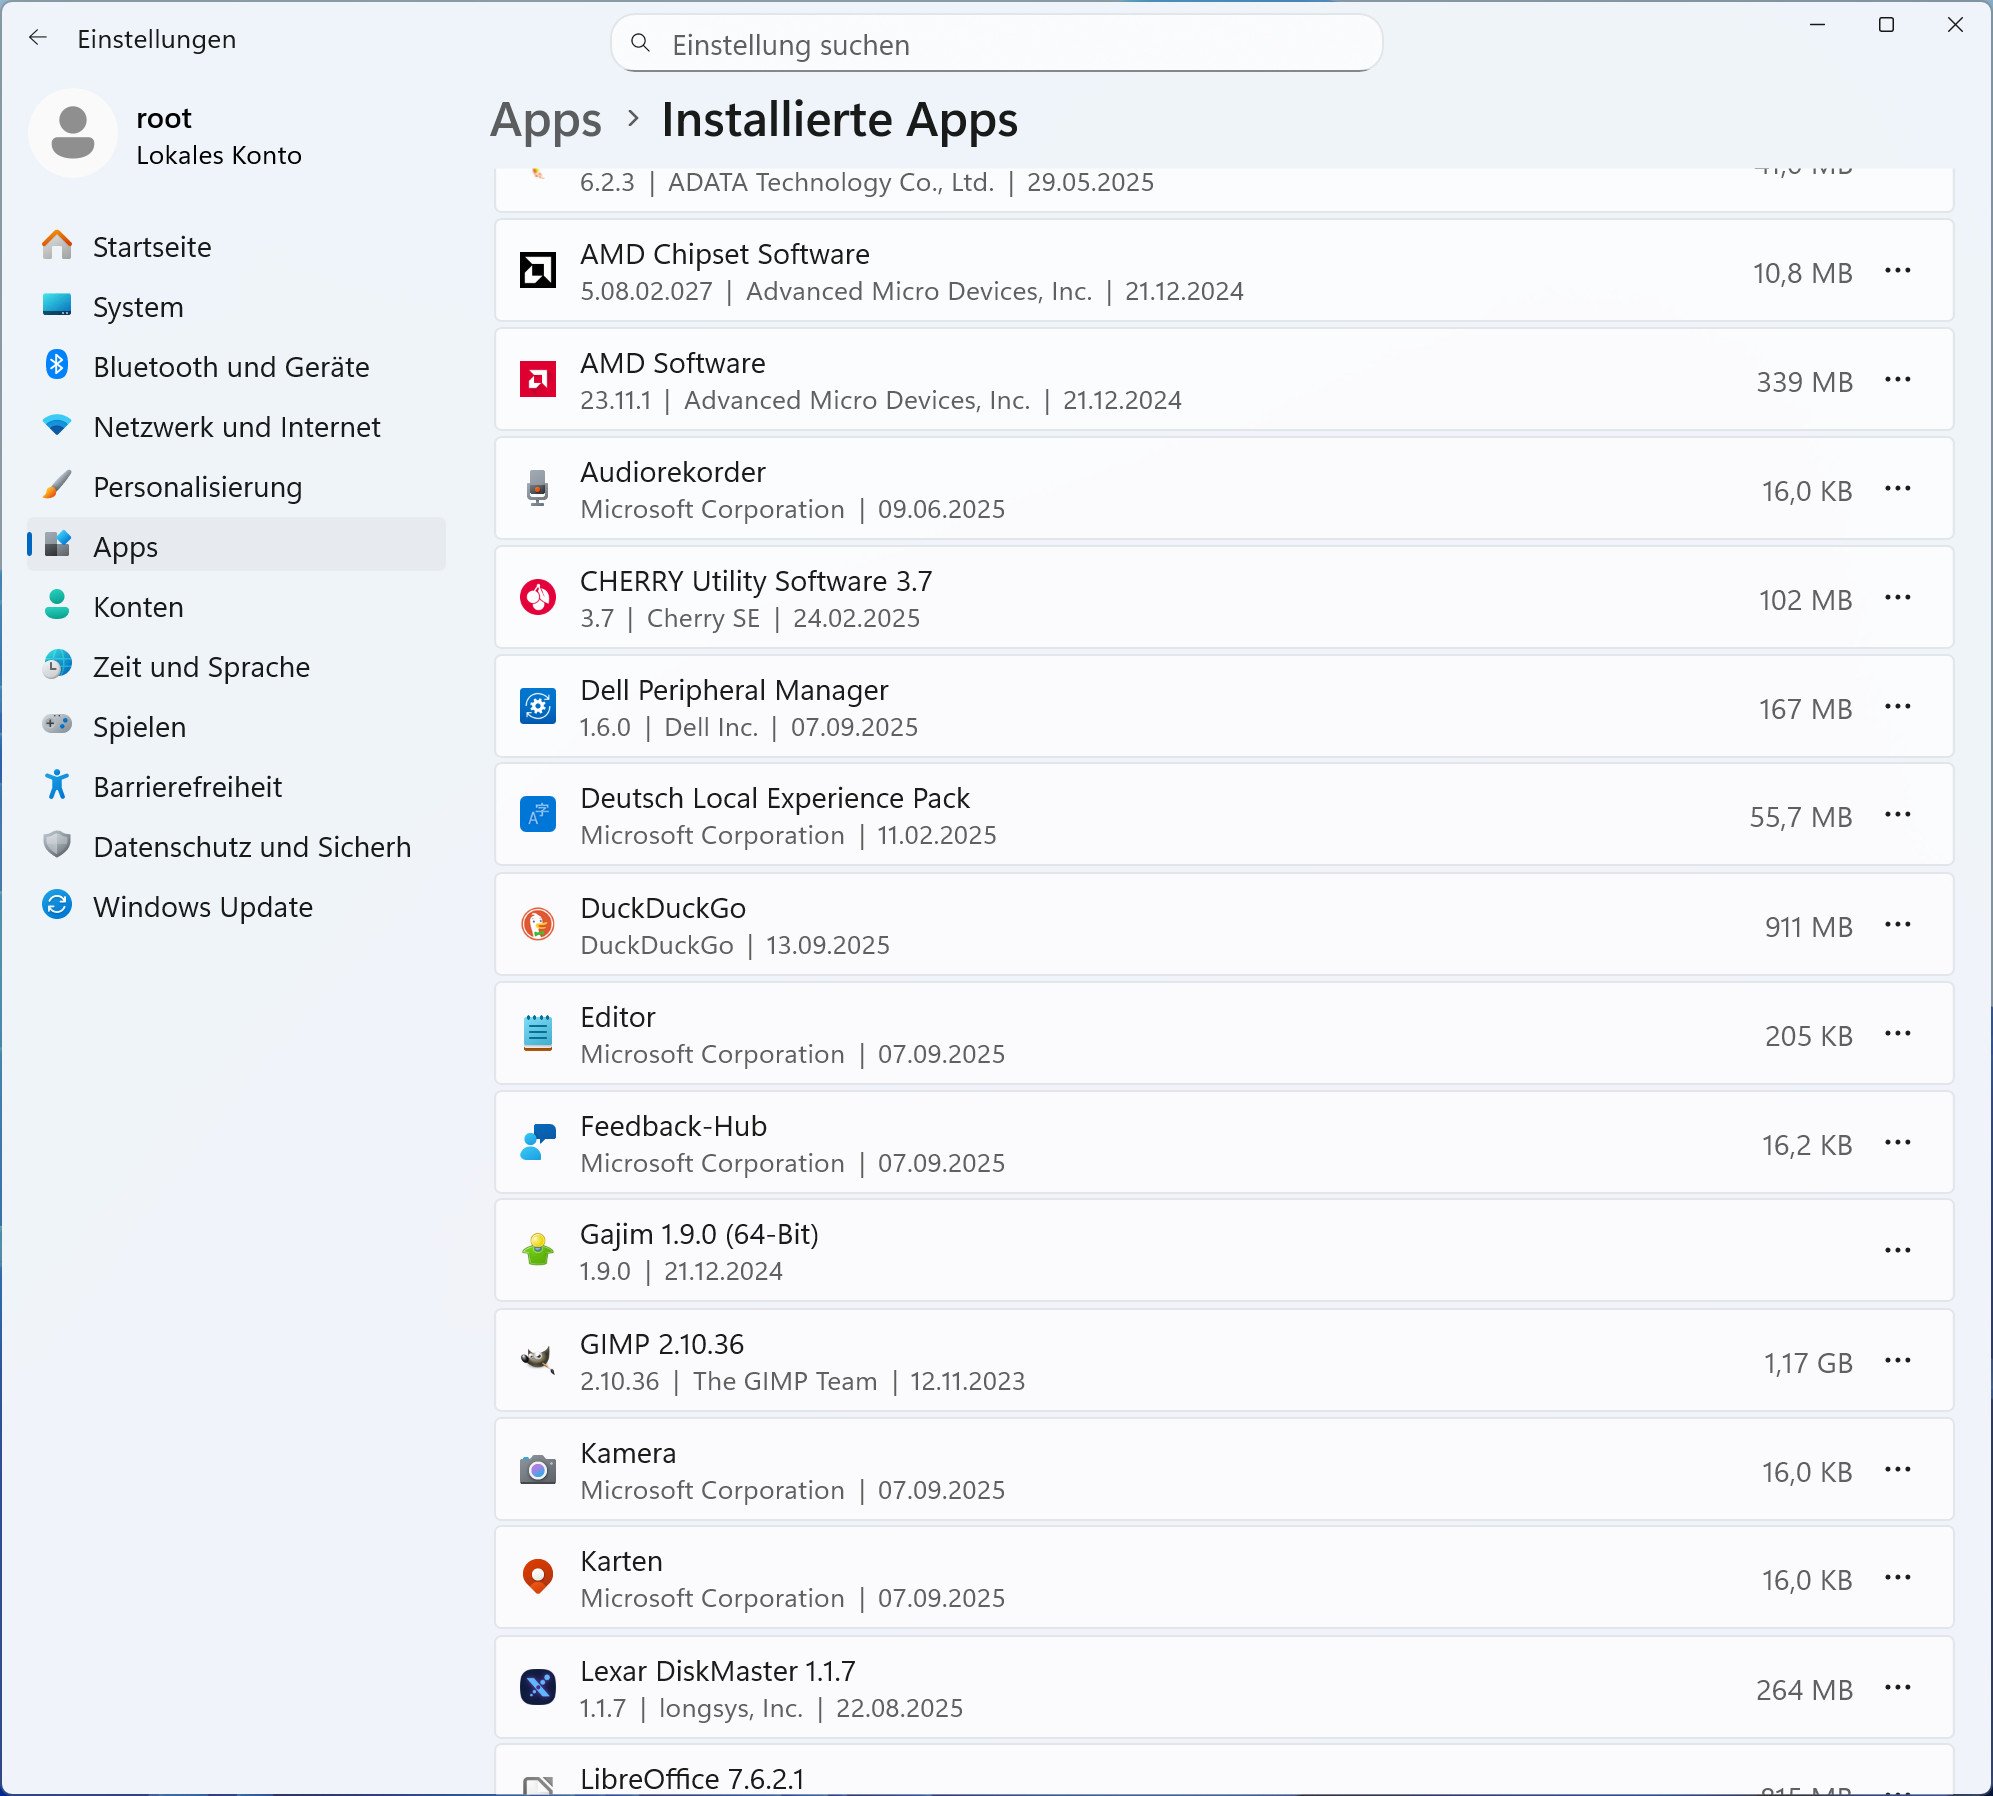Open Datenschutz und Sicherheit in sidebar
The image size is (1993, 1796).
click(251, 847)
